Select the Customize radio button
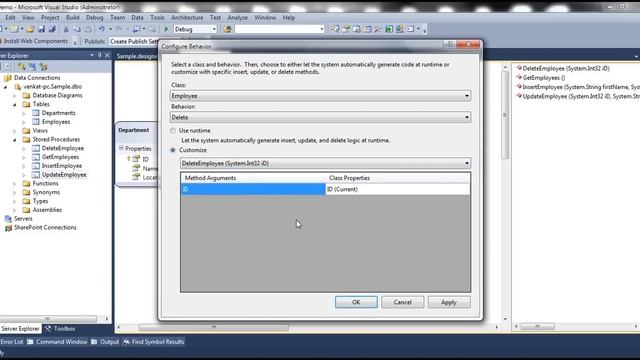 click(173, 150)
